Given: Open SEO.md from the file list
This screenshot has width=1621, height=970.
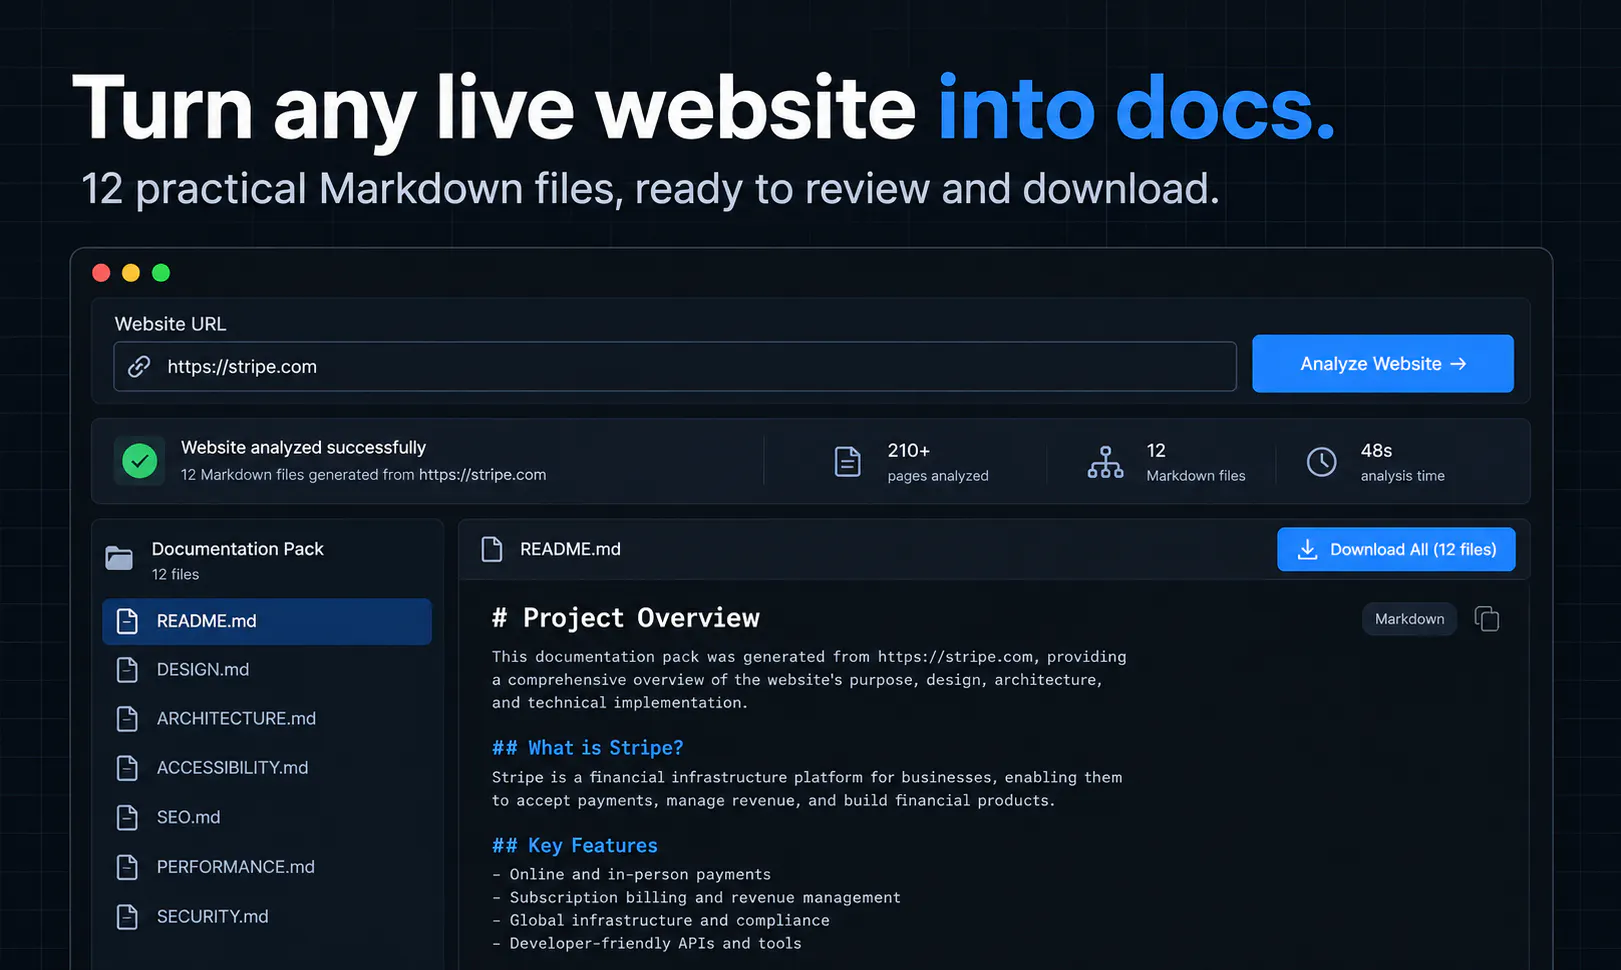Looking at the screenshot, I should pos(267,818).
